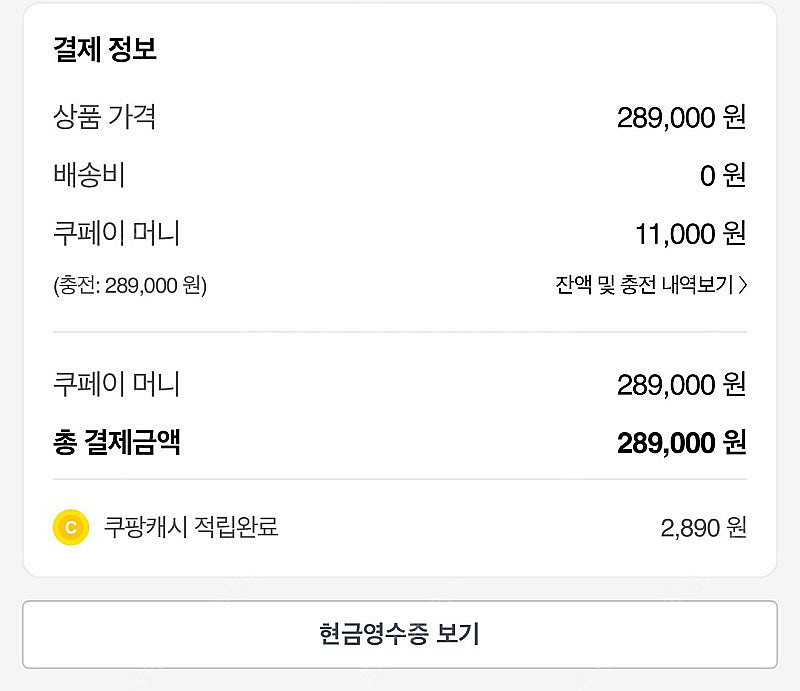The height and width of the screenshot is (691, 800).
Task: Click the 쿠팡캐시 적립완료 text
Action: pos(191,527)
